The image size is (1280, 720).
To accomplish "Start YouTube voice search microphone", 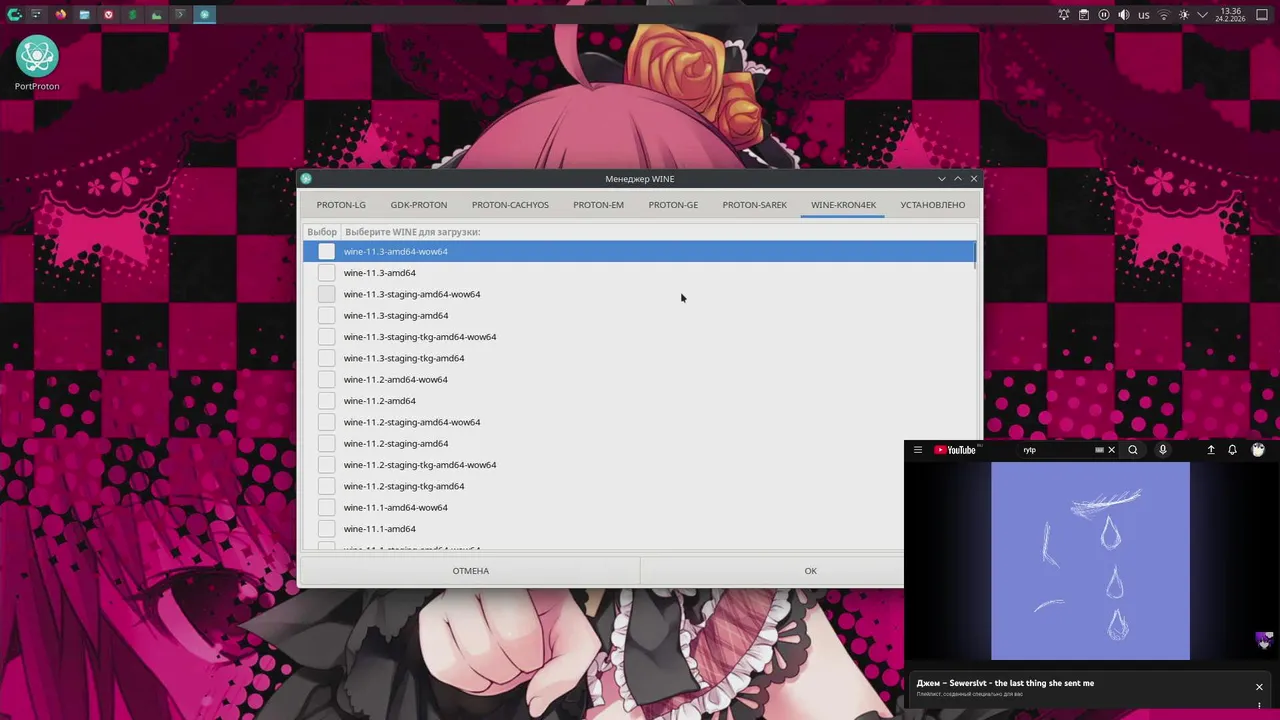I will [1162, 450].
